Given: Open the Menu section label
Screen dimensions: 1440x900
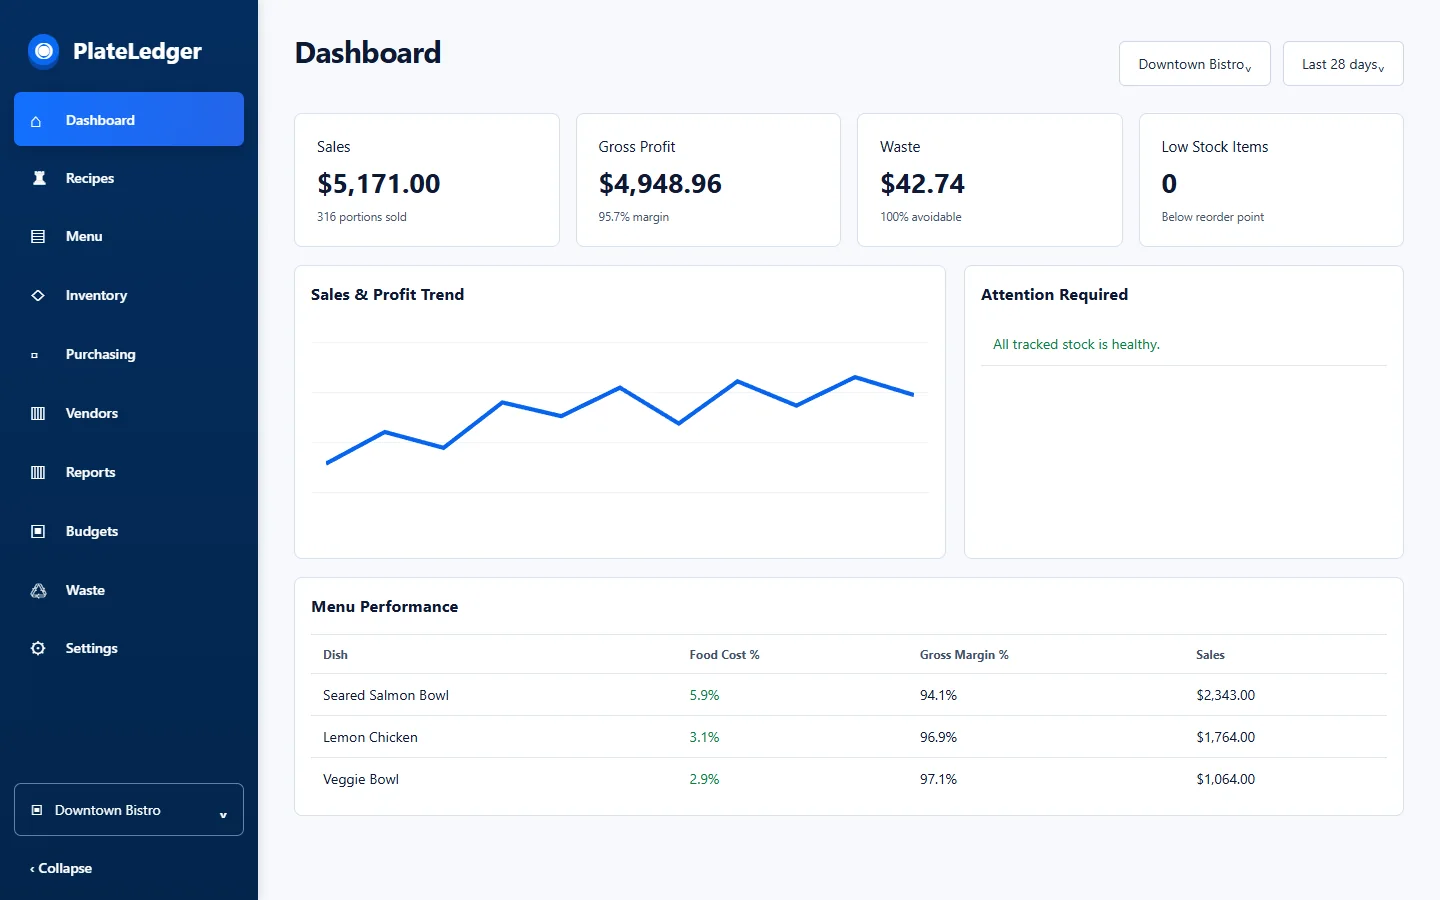Looking at the screenshot, I should [x=84, y=237].
